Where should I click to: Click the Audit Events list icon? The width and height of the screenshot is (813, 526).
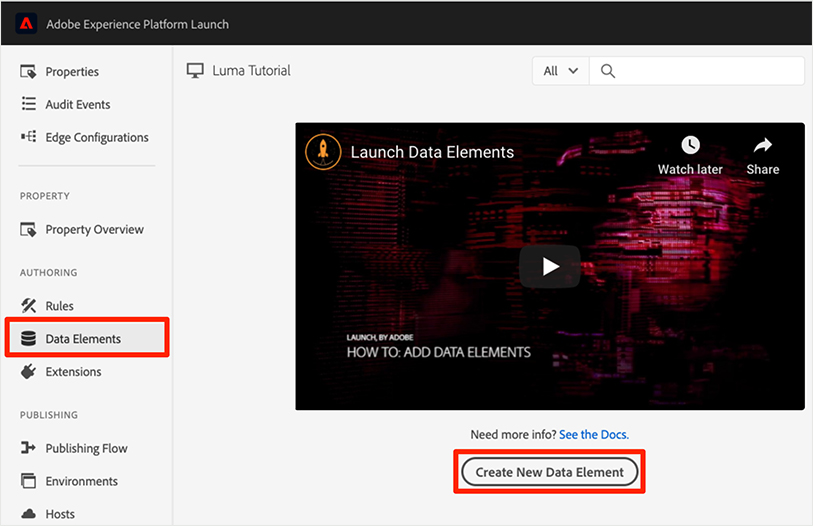click(29, 104)
